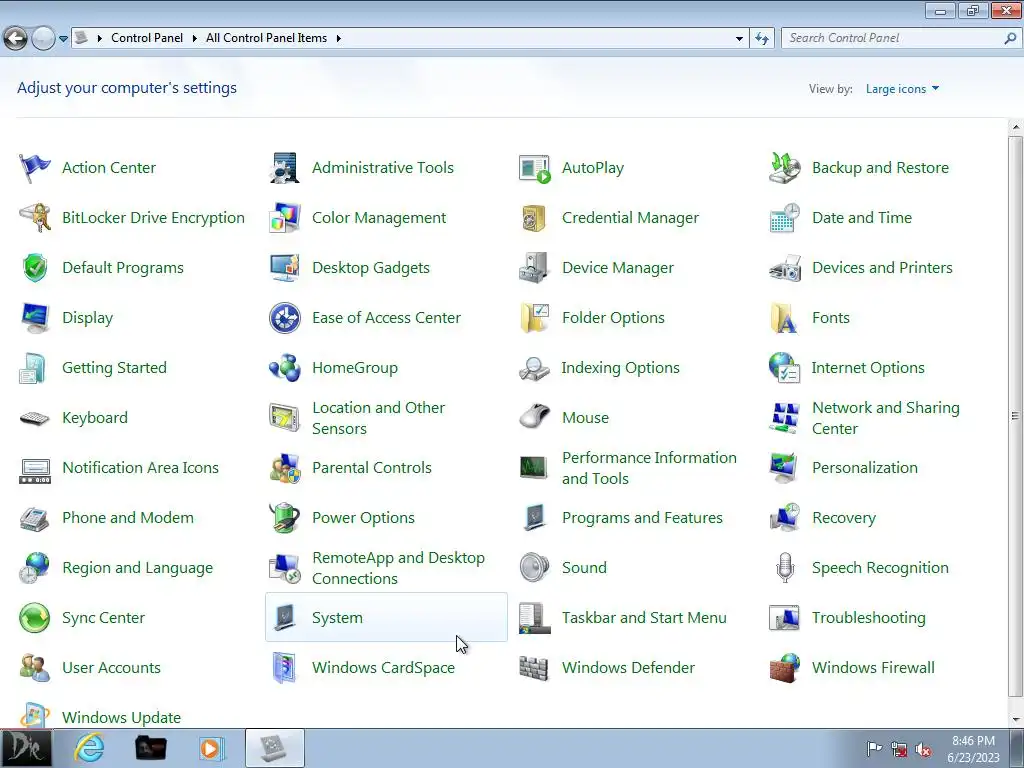Expand the arrow after Control Panel breadcrumb
Viewport: 1024px width, 768px height.
[195, 39]
